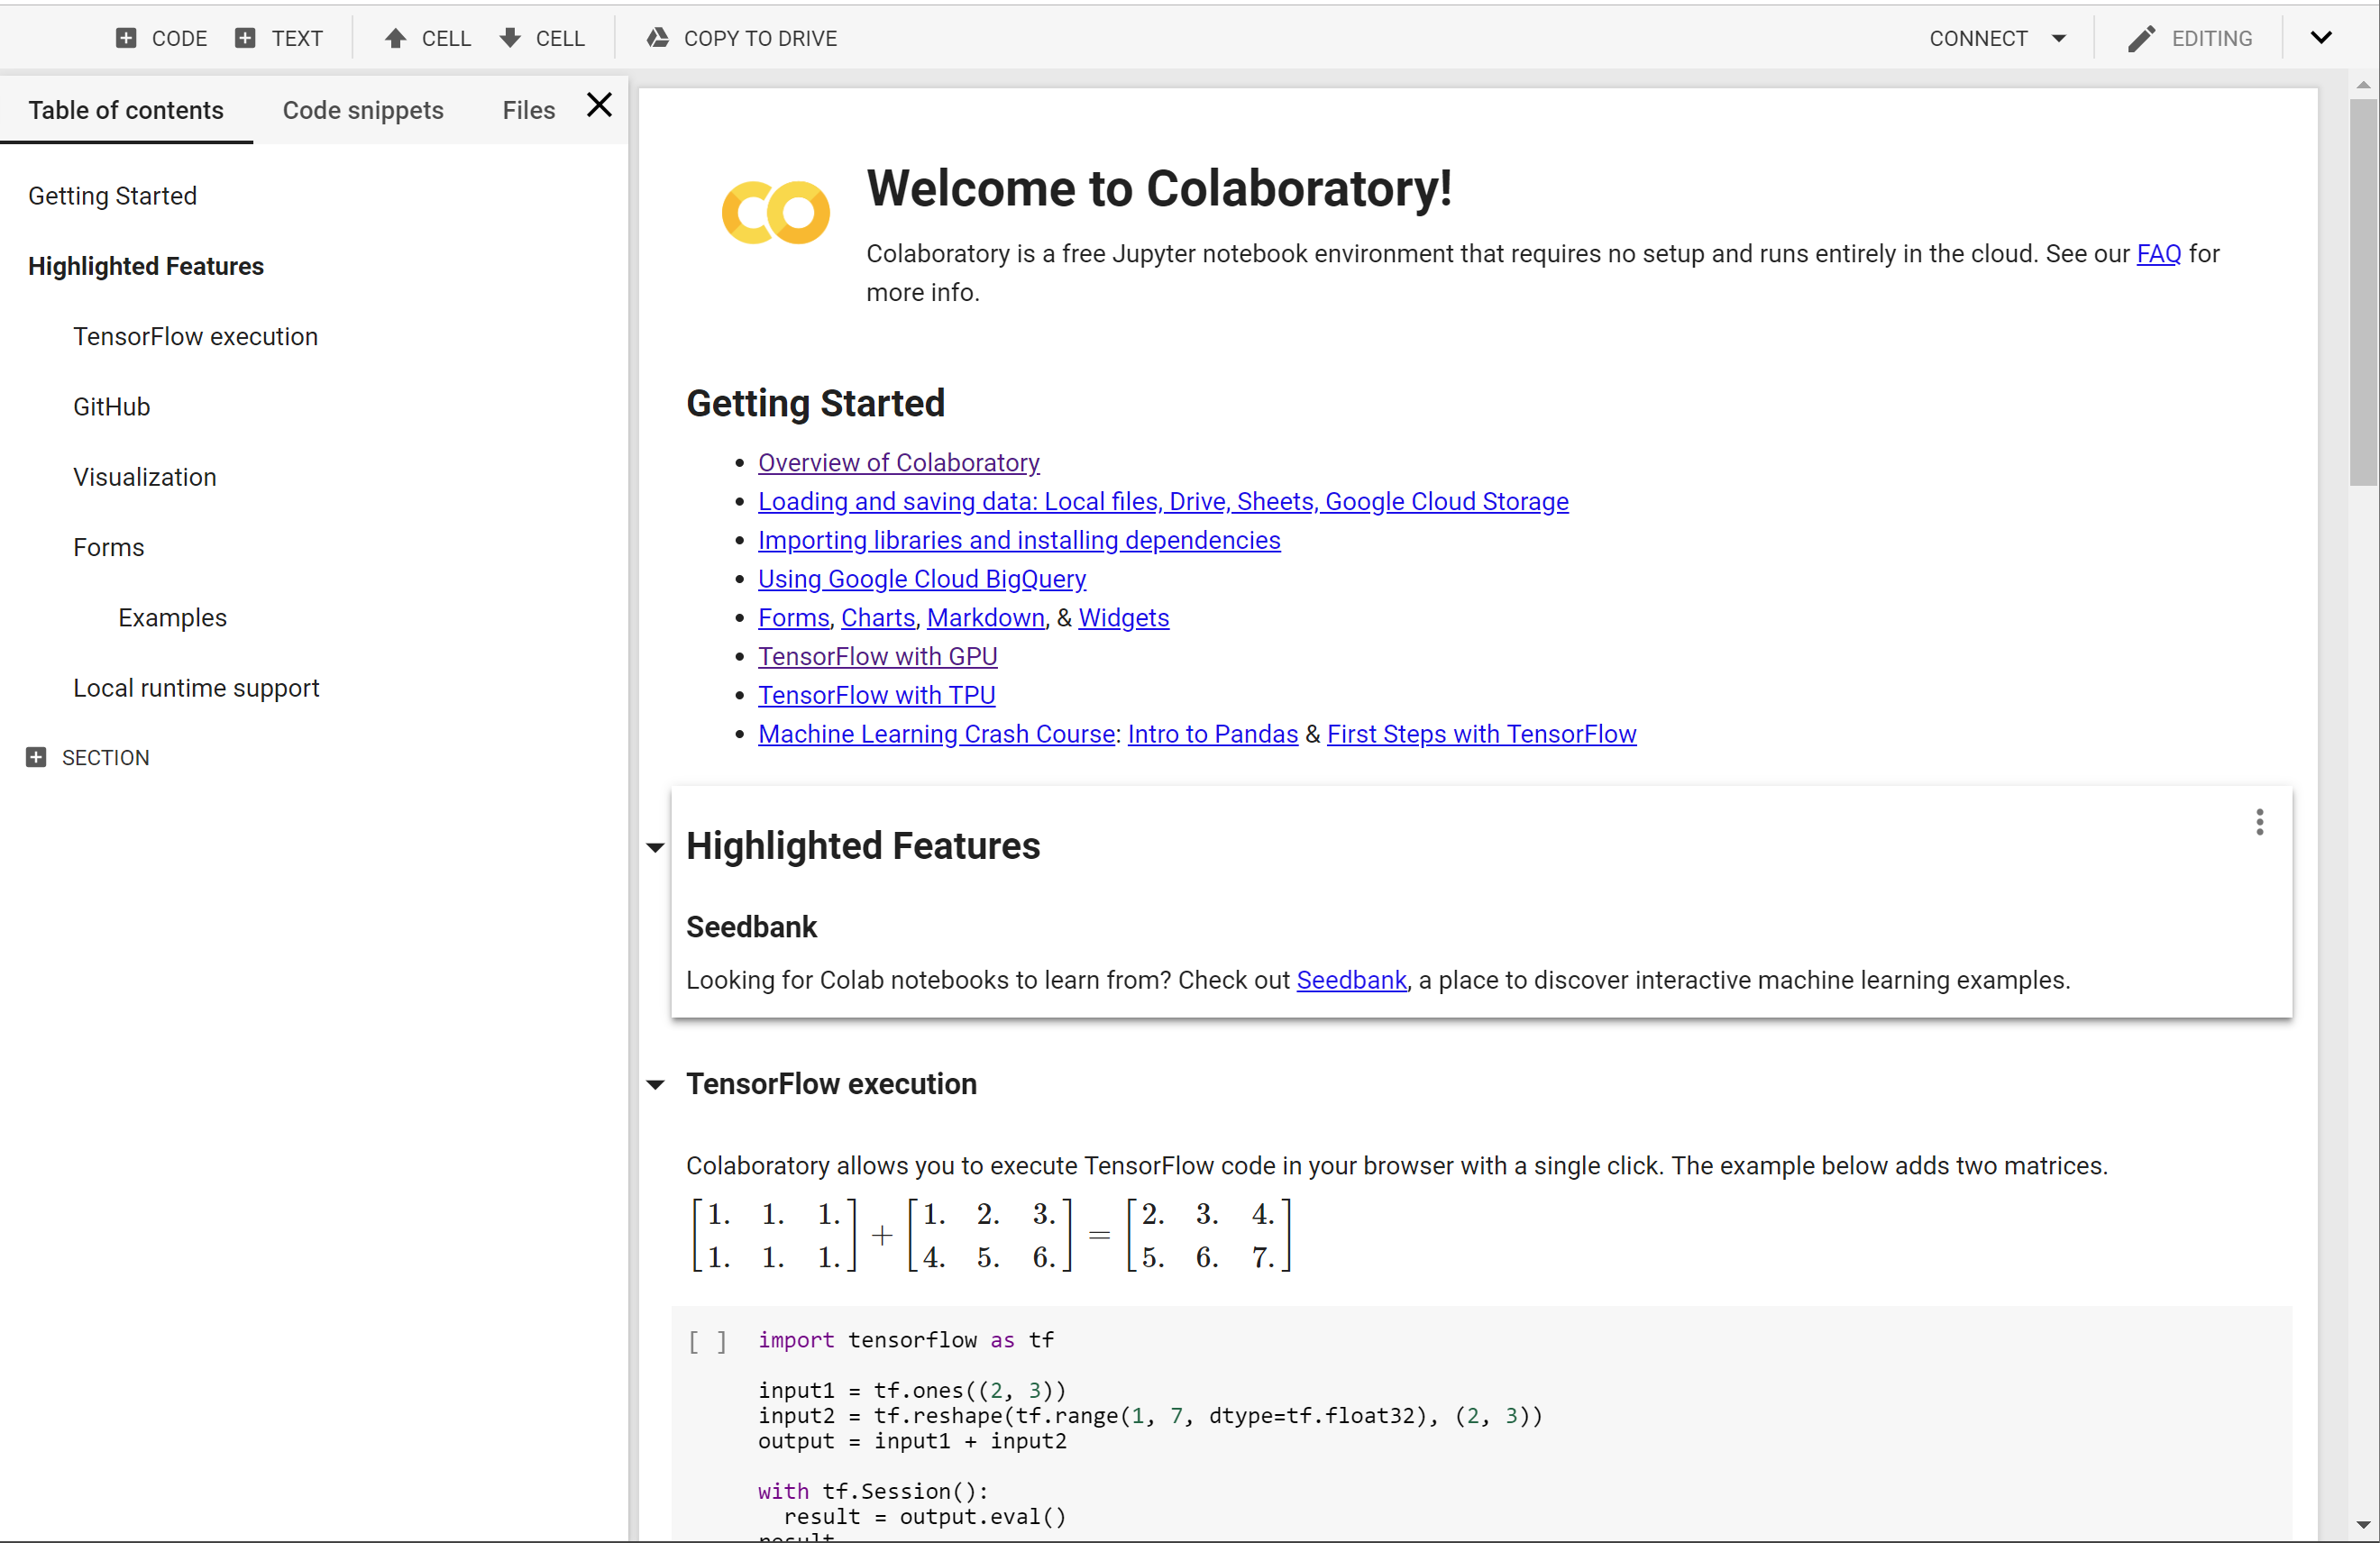
Task: Open the CONNECT dropdown arrow
Action: 2059,38
